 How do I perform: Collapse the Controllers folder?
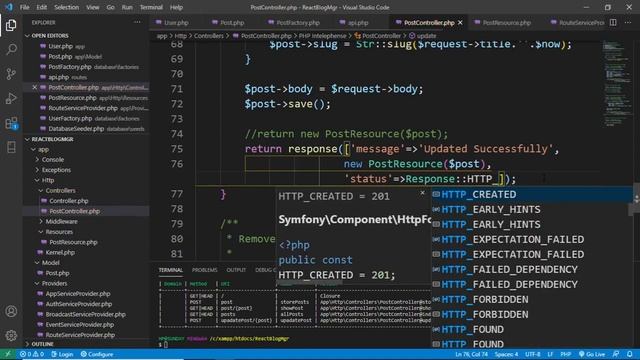pos(60,191)
